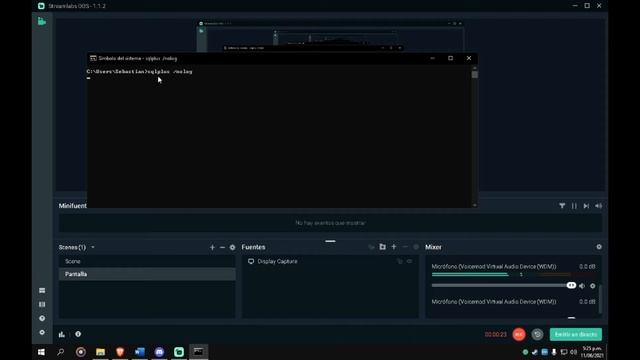Click the Emitir en directo button
Screen dimensions: 640x360
(x=576, y=334)
